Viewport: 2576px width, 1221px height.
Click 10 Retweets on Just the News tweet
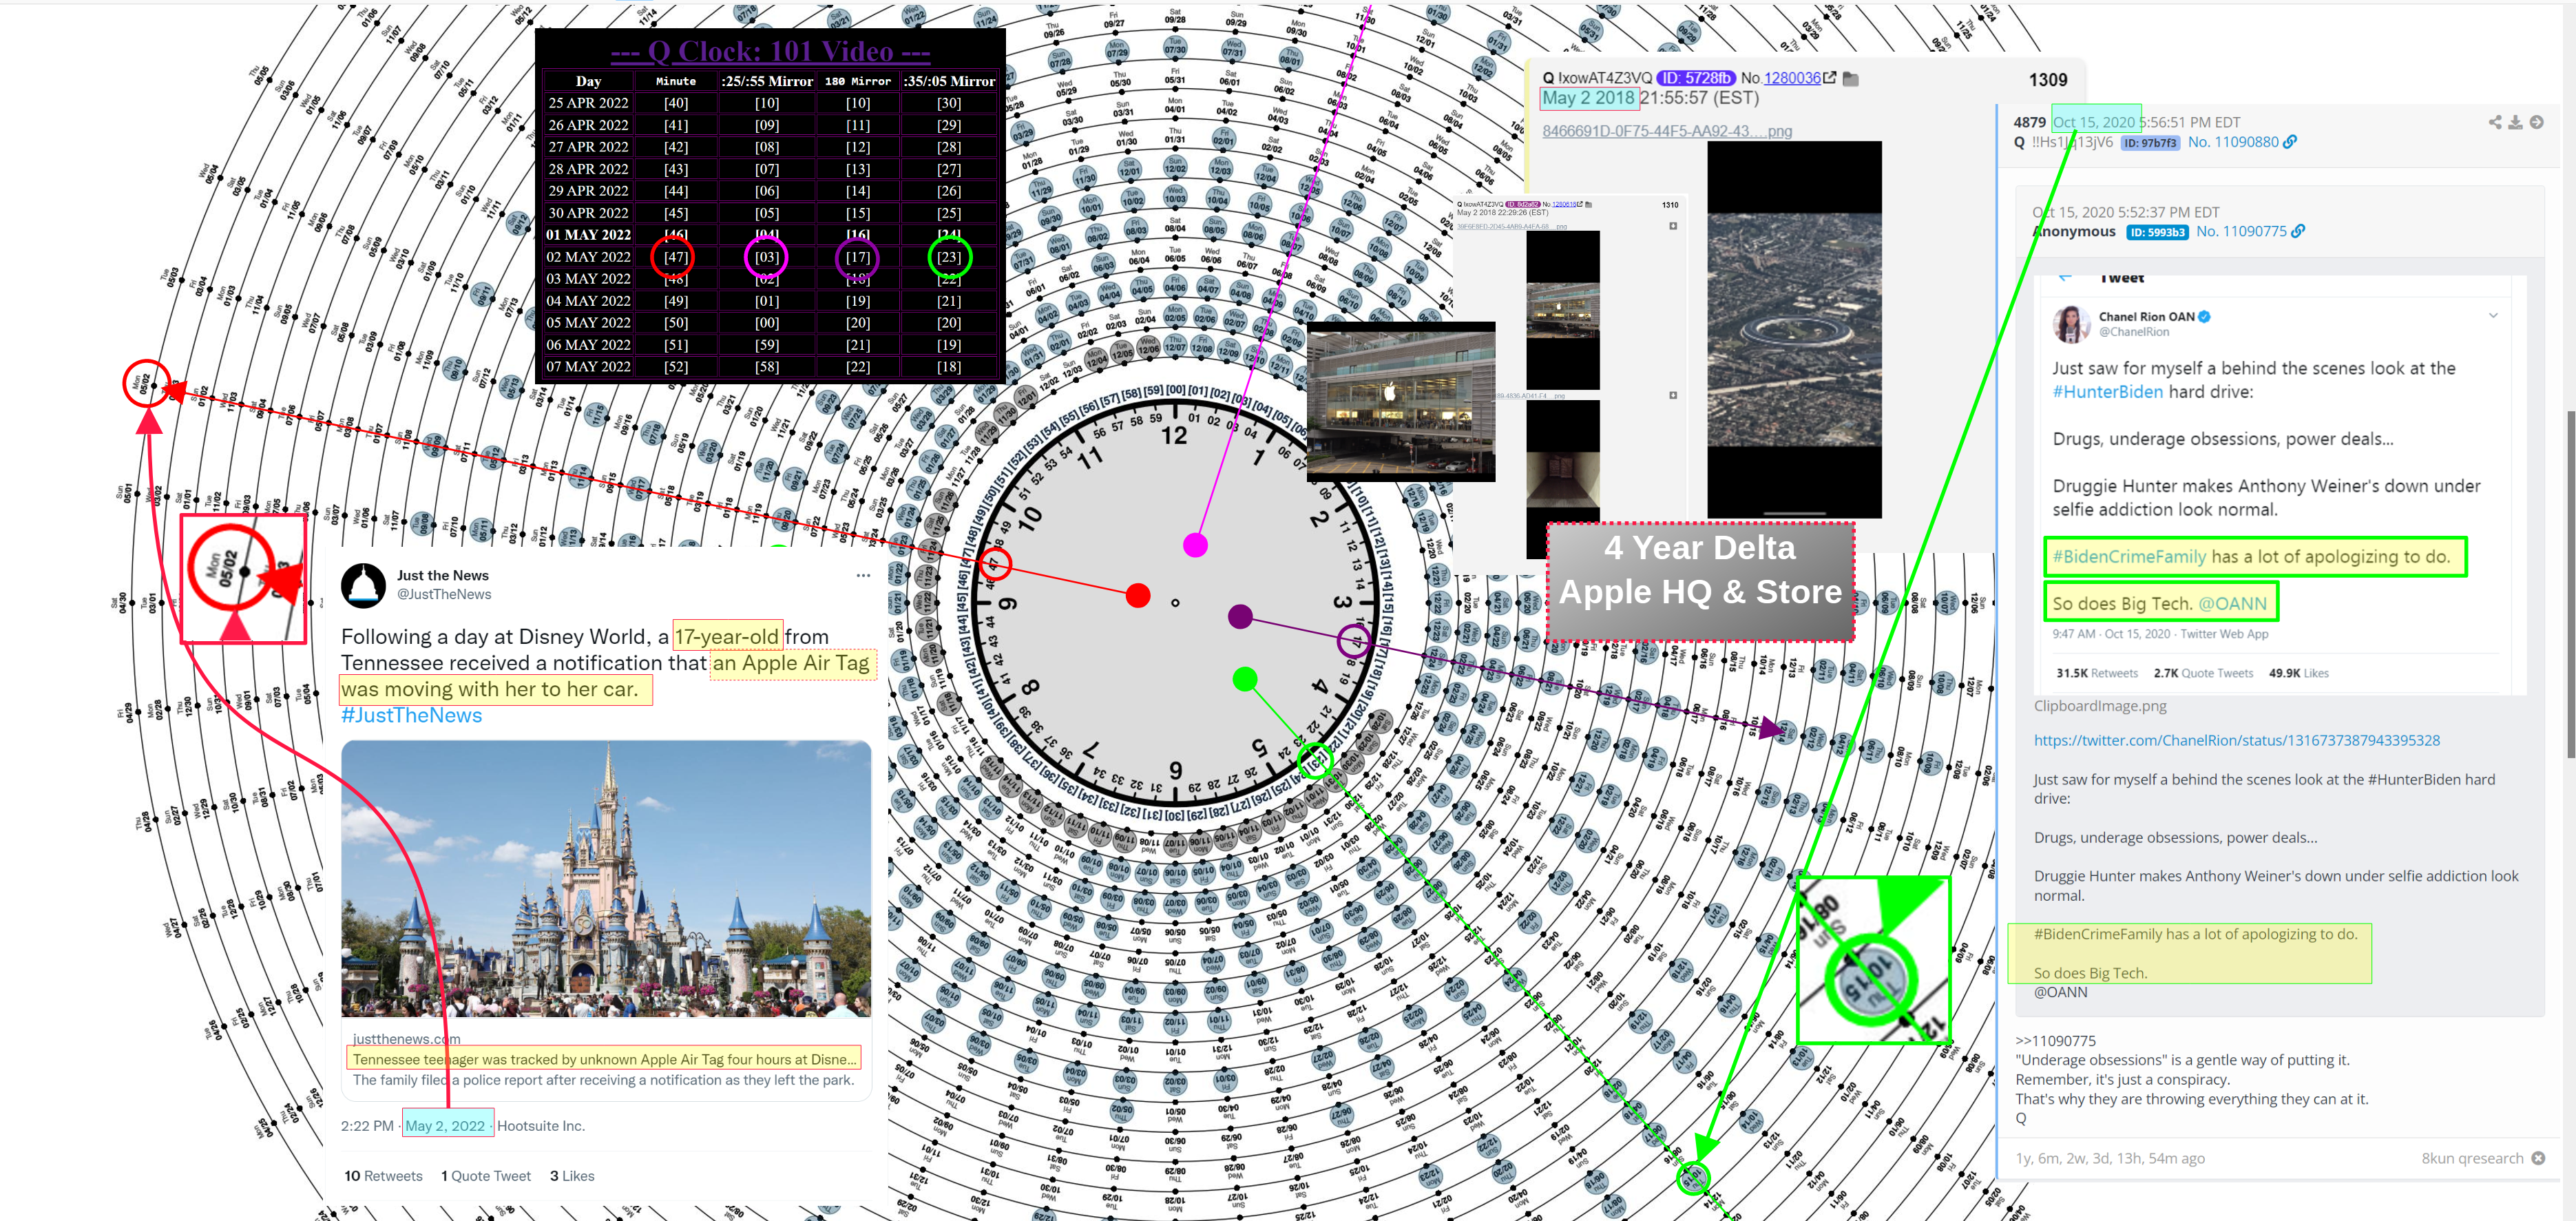[383, 1176]
